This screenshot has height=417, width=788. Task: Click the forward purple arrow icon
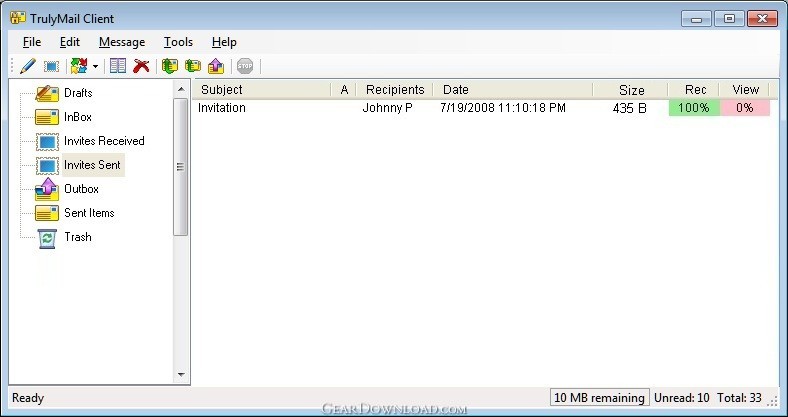[216, 66]
